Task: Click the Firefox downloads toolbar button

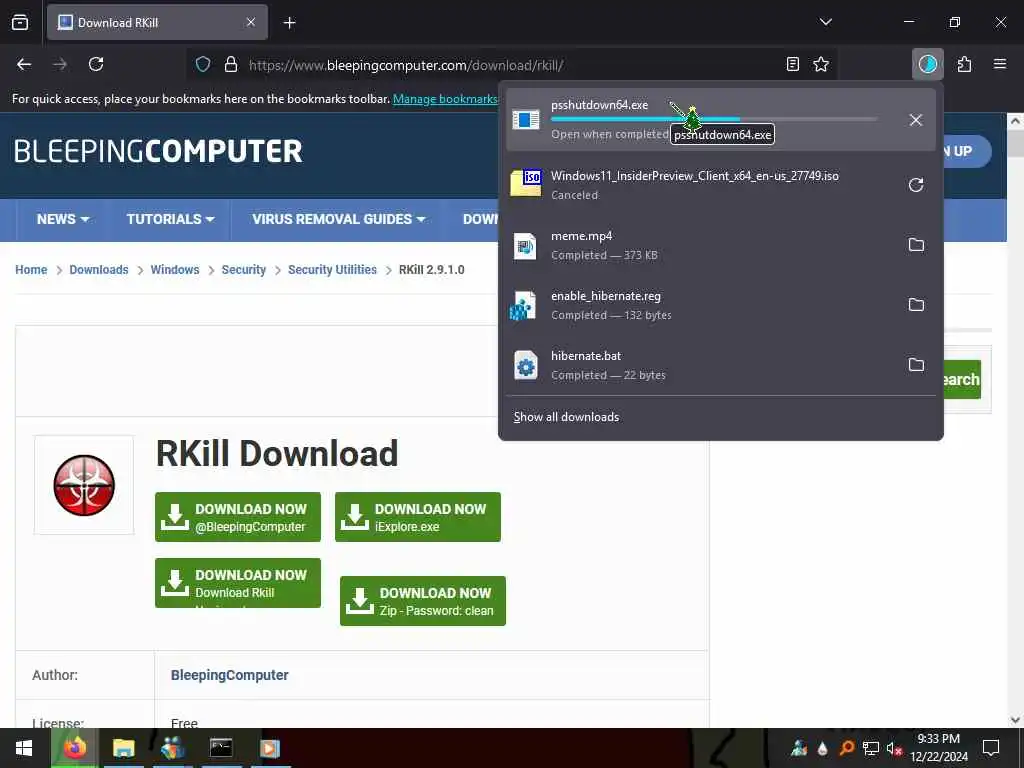Action: coord(927,64)
